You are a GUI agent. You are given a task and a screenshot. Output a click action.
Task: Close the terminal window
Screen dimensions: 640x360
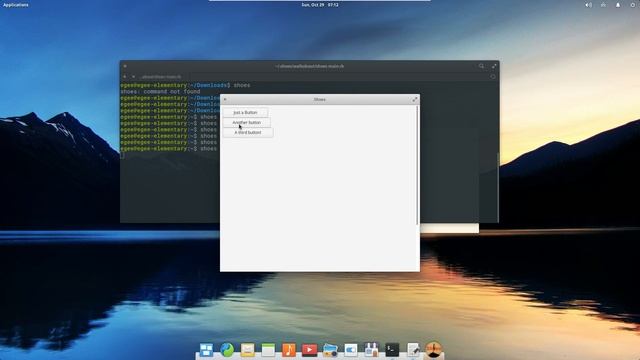click(125, 66)
